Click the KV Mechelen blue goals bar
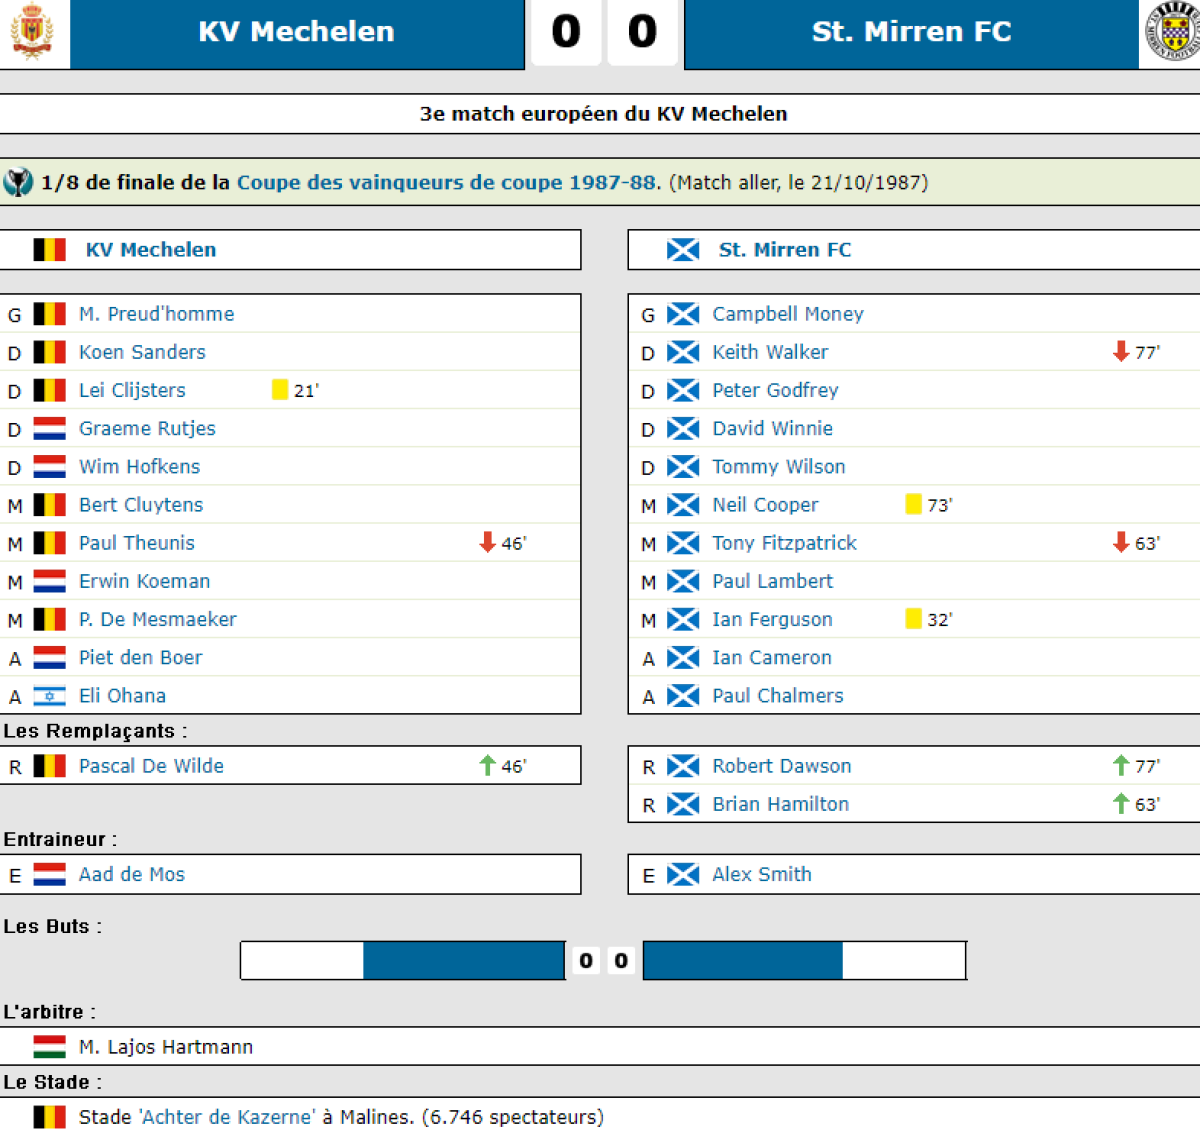Screen dimensions: 1200x1130 (x=464, y=961)
